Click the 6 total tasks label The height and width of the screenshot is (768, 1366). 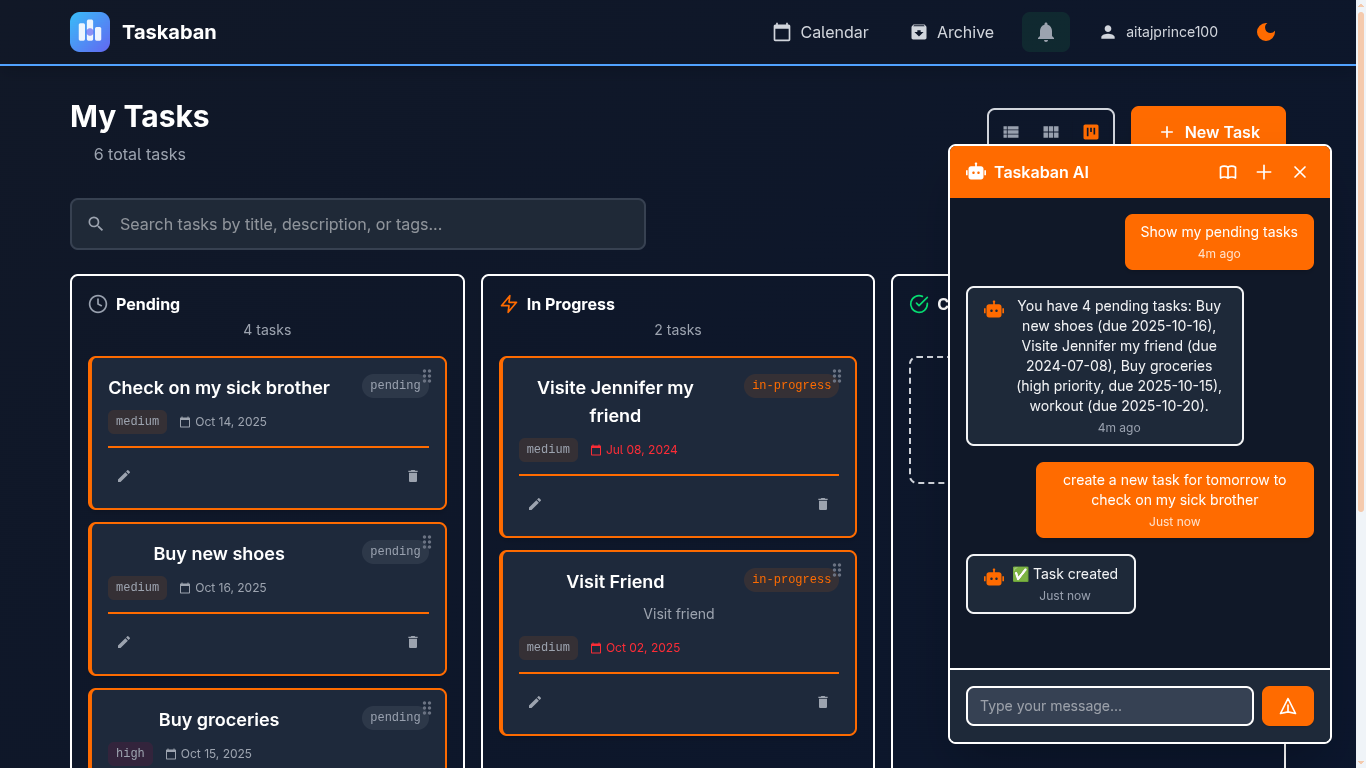(140, 154)
